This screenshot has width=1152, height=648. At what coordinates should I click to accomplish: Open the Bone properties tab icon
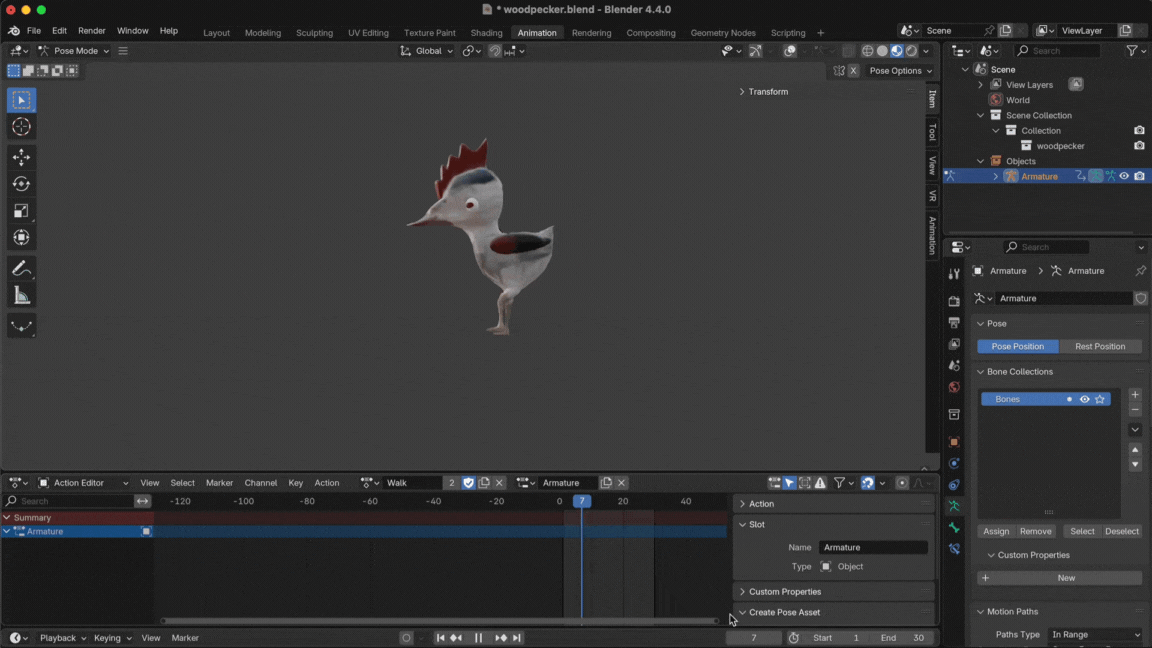click(954, 528)
